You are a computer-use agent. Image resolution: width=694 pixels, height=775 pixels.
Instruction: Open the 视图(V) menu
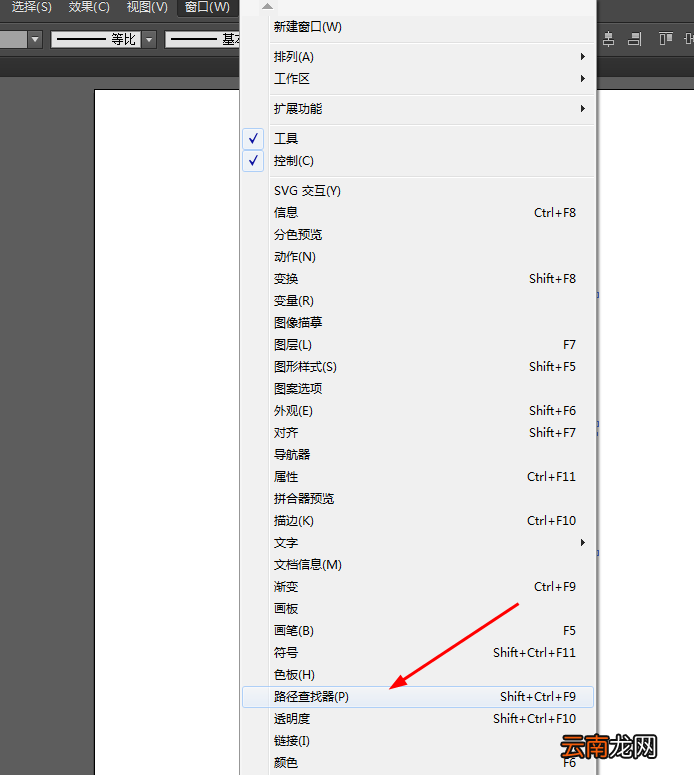[147, 7]
